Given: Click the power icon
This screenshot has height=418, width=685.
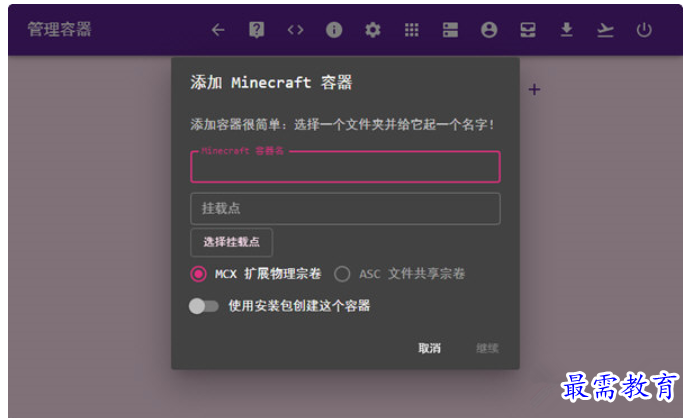Looking at the screenshot, I should pyautogui.click(x=644, y=30).
